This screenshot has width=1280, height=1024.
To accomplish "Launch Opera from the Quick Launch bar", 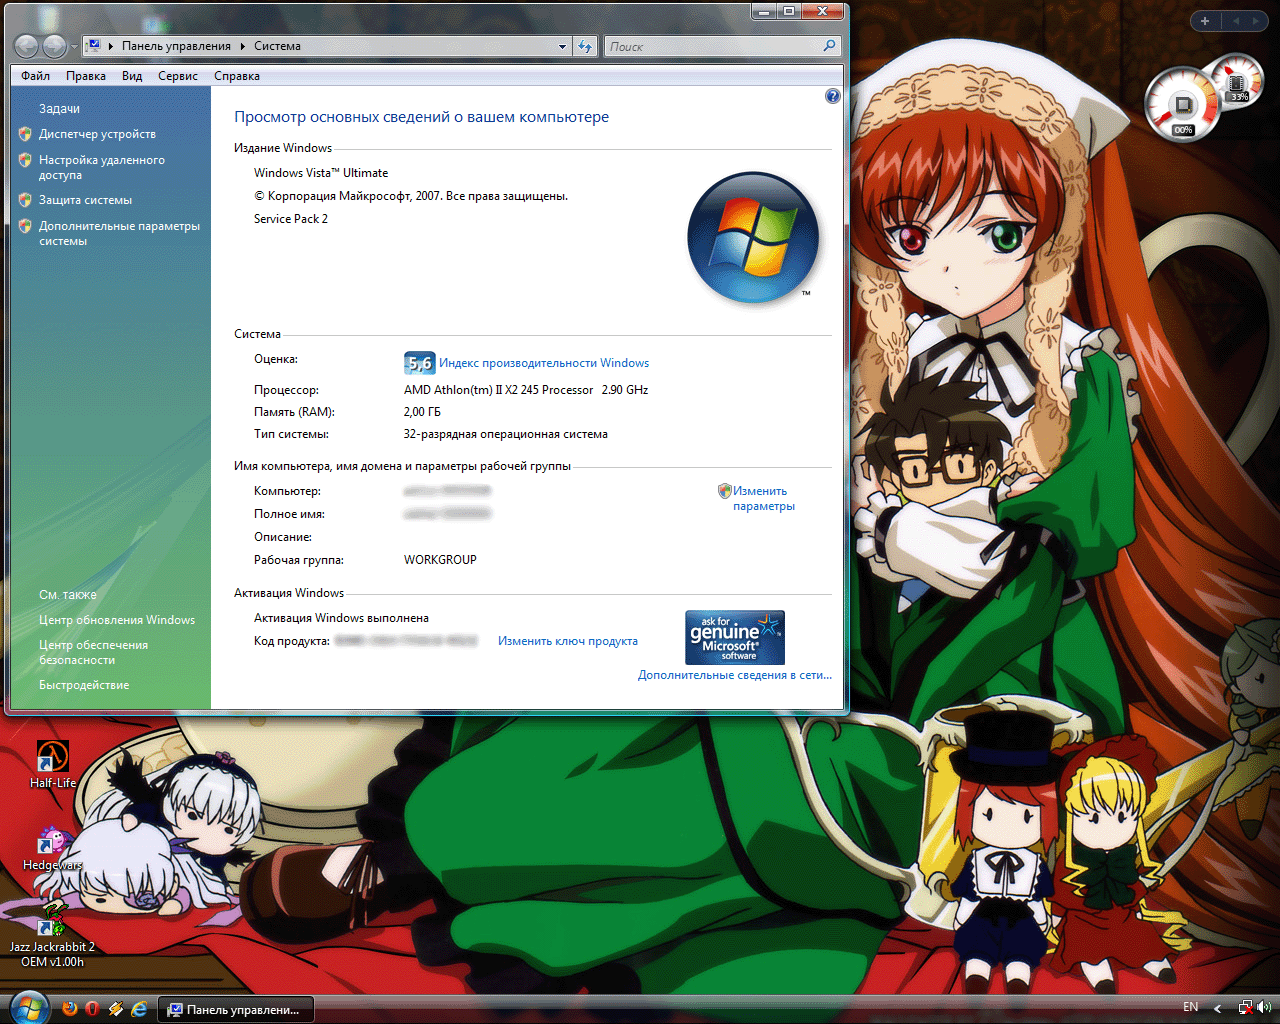I will [92, 1009].
